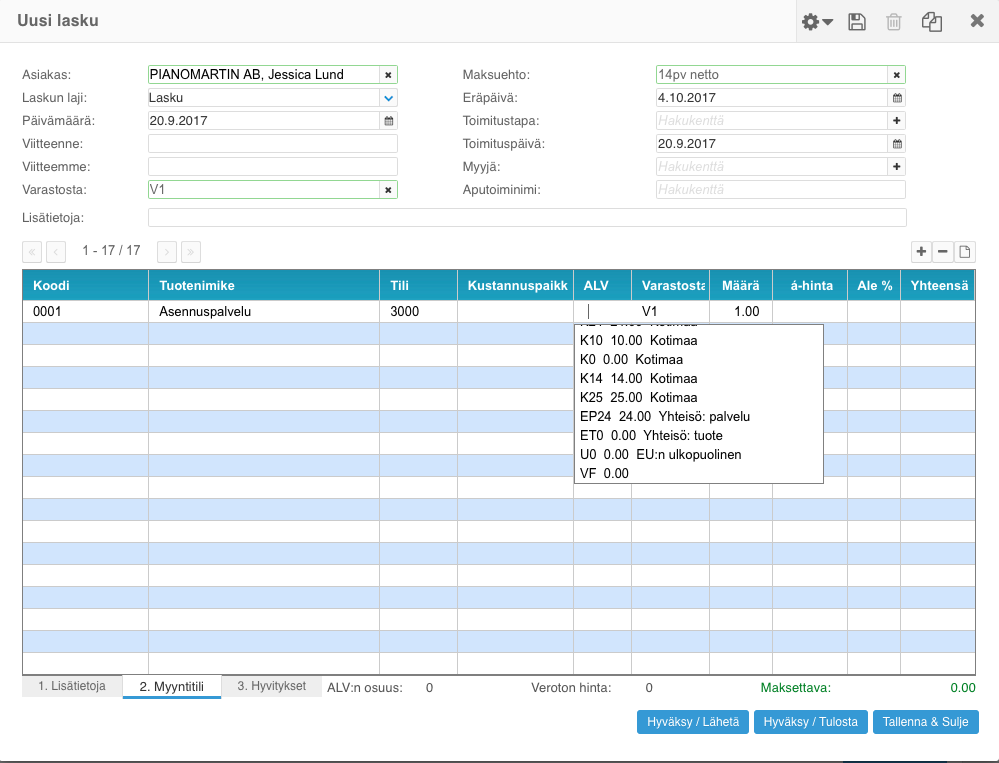Open the settings gear menu

817,22
